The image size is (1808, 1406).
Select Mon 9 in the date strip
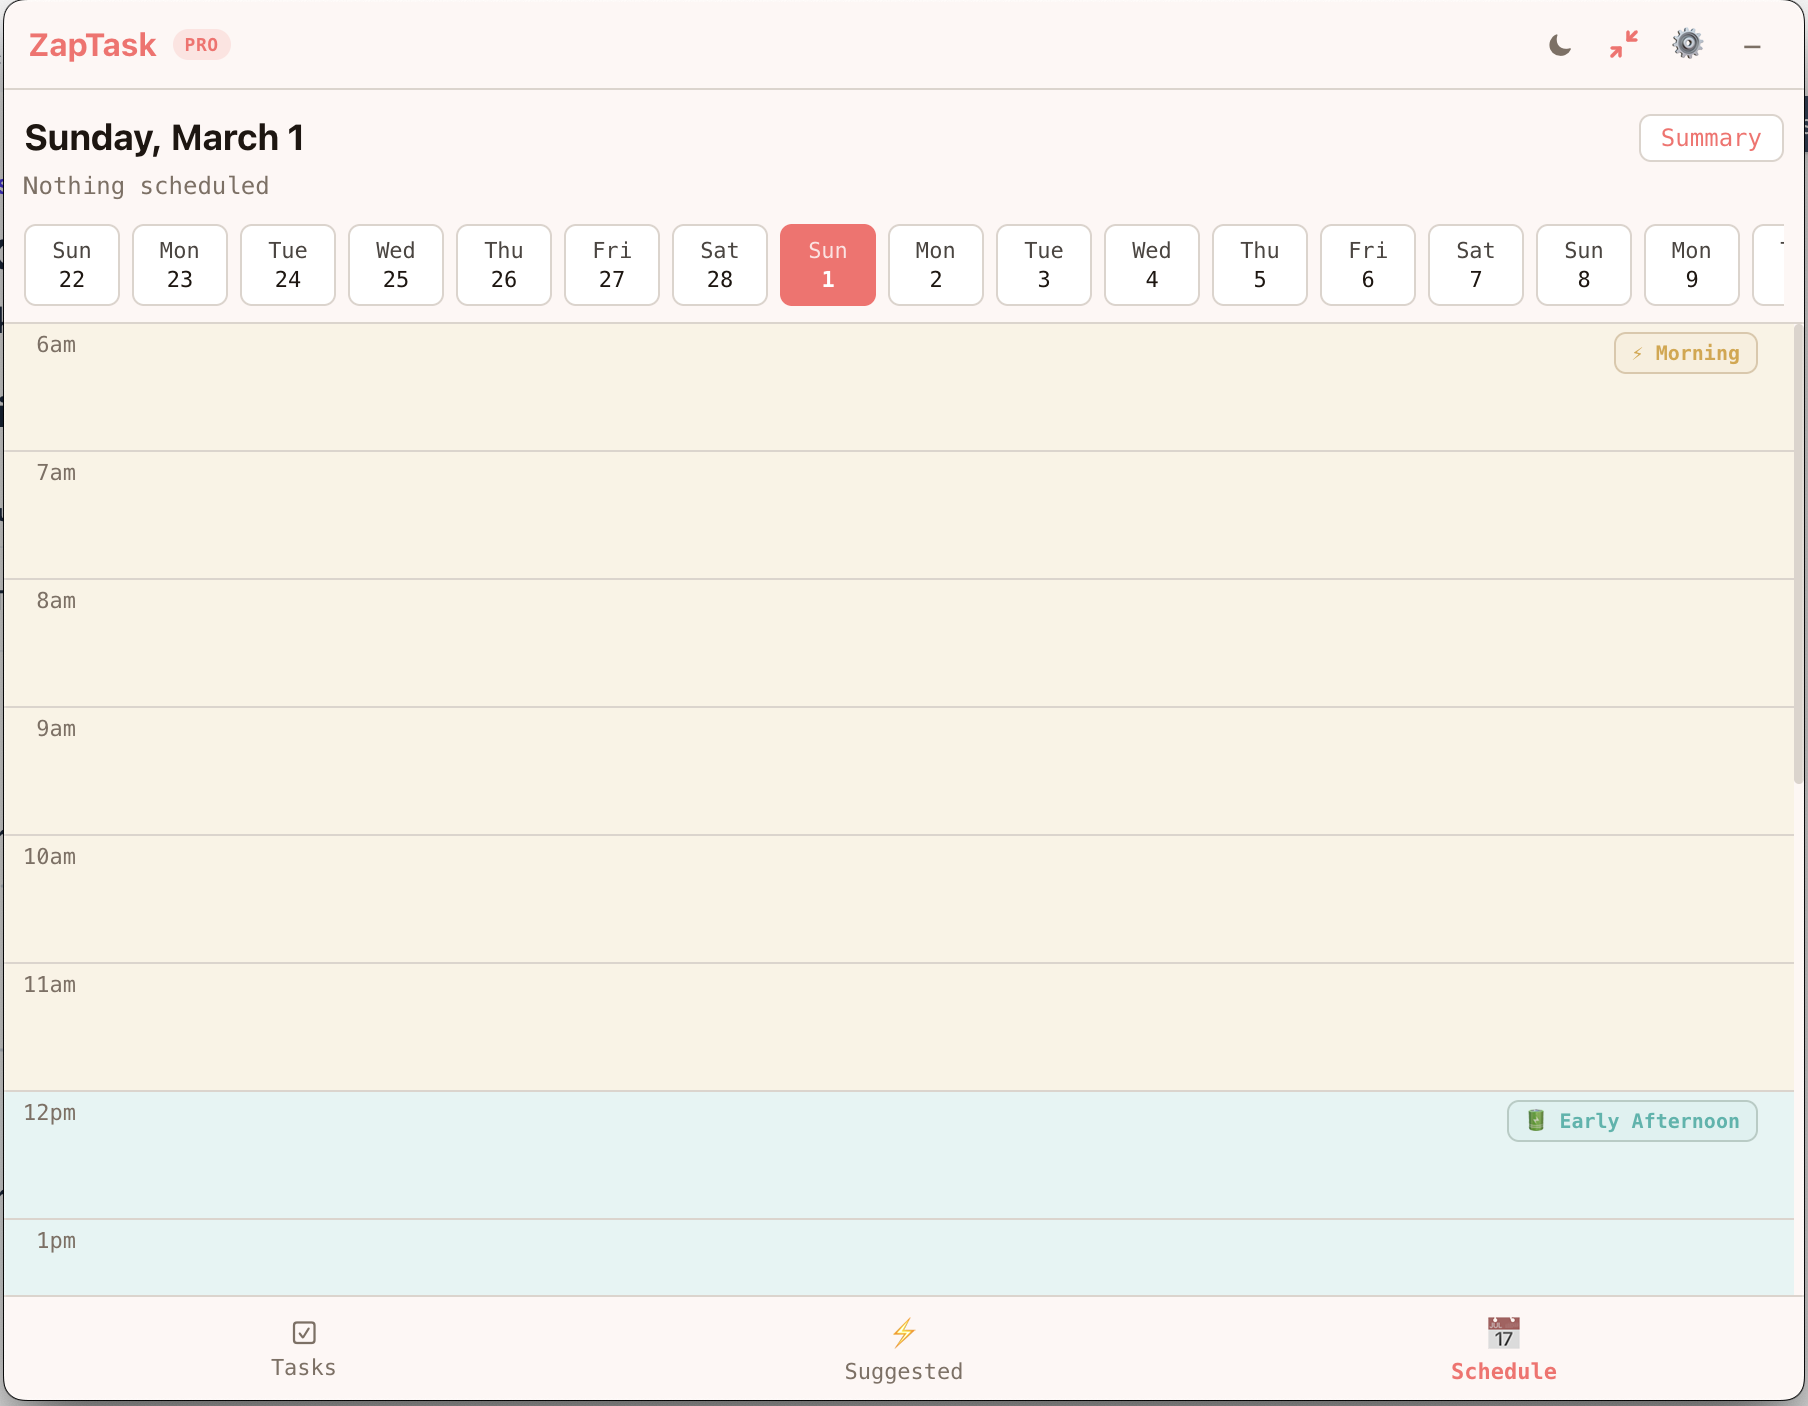[x=1692, y=265]
